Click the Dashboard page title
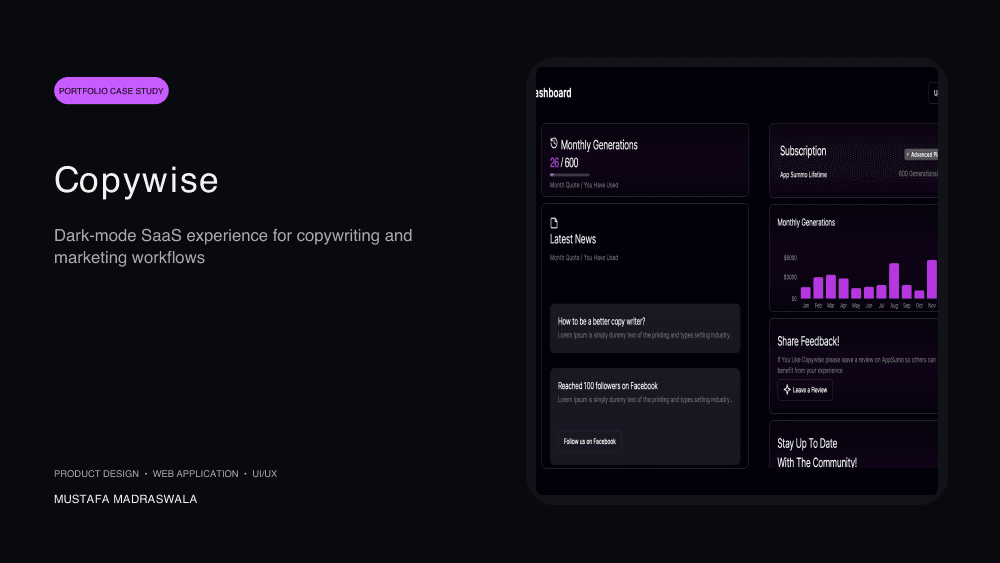Image resolution: width=1000 pixels, height=563 pixels. tap(554, 93)
